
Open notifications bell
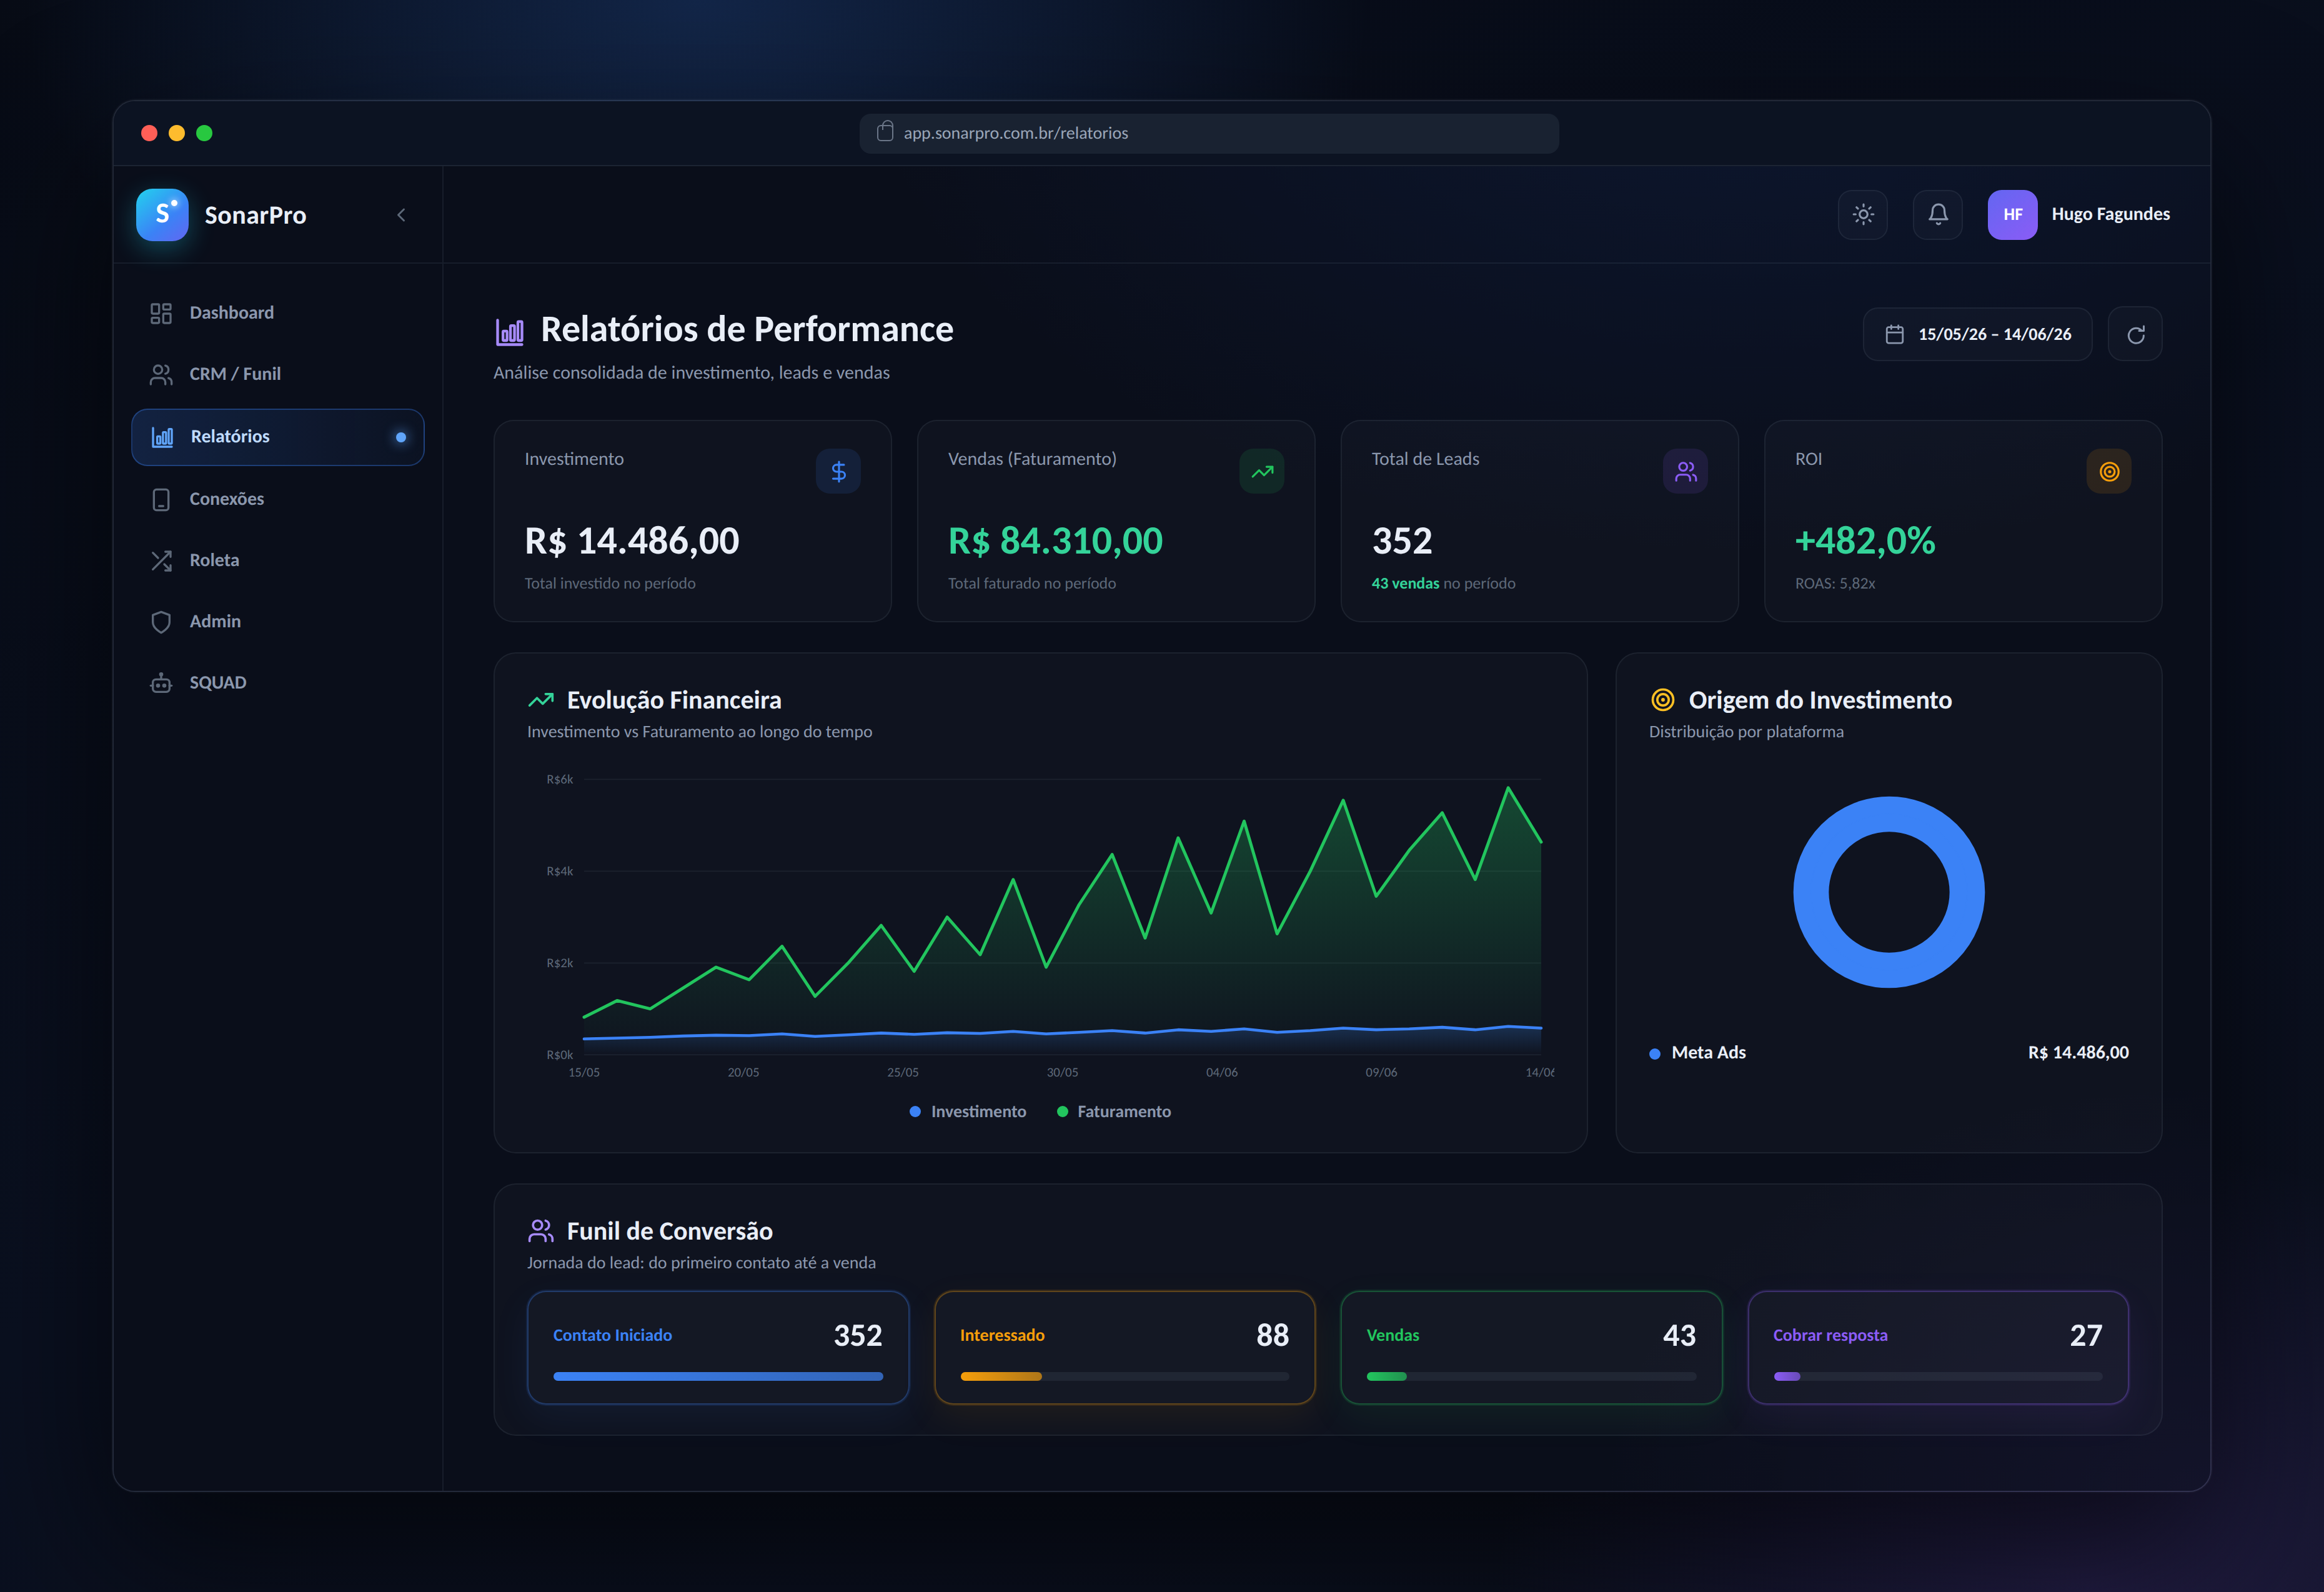pyautogui.click(x=1937, y=214)
